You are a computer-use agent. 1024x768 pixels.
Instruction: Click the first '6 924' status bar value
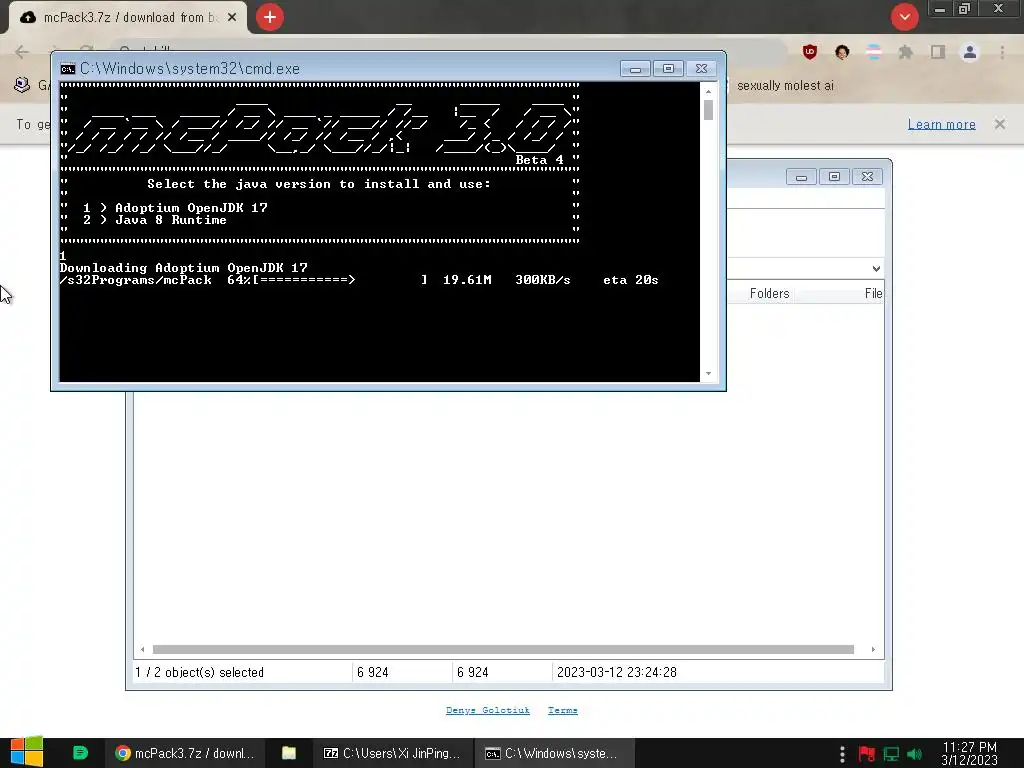point(373,673)
